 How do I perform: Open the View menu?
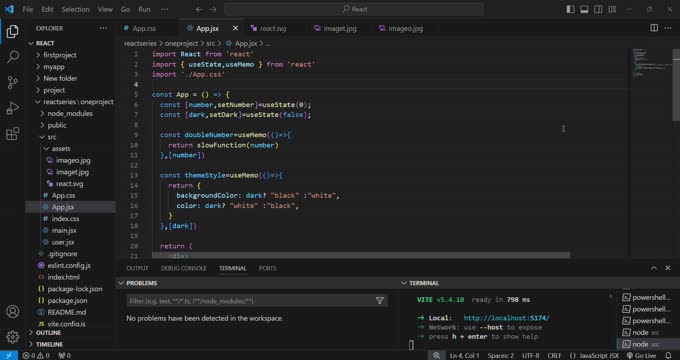[x=105, y=9]
